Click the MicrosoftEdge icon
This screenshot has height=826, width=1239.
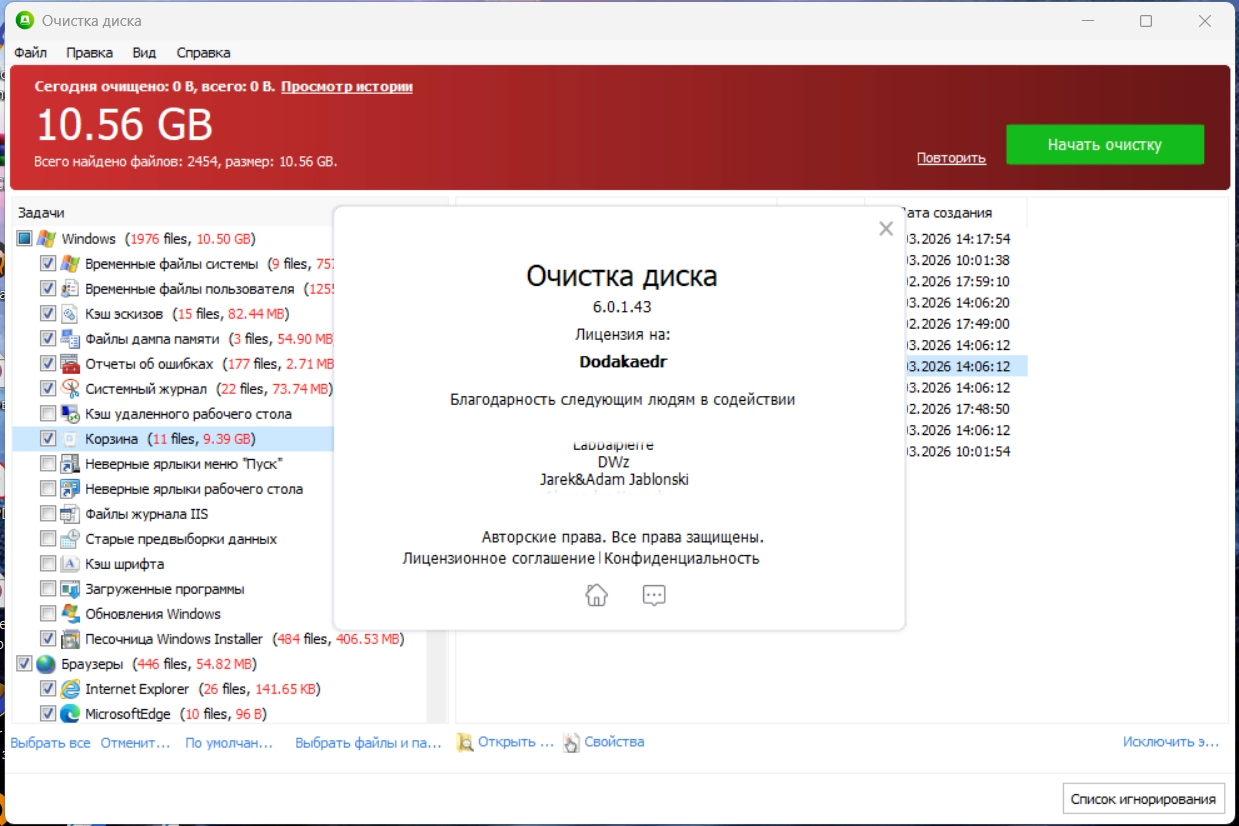(x=70, y=714)
